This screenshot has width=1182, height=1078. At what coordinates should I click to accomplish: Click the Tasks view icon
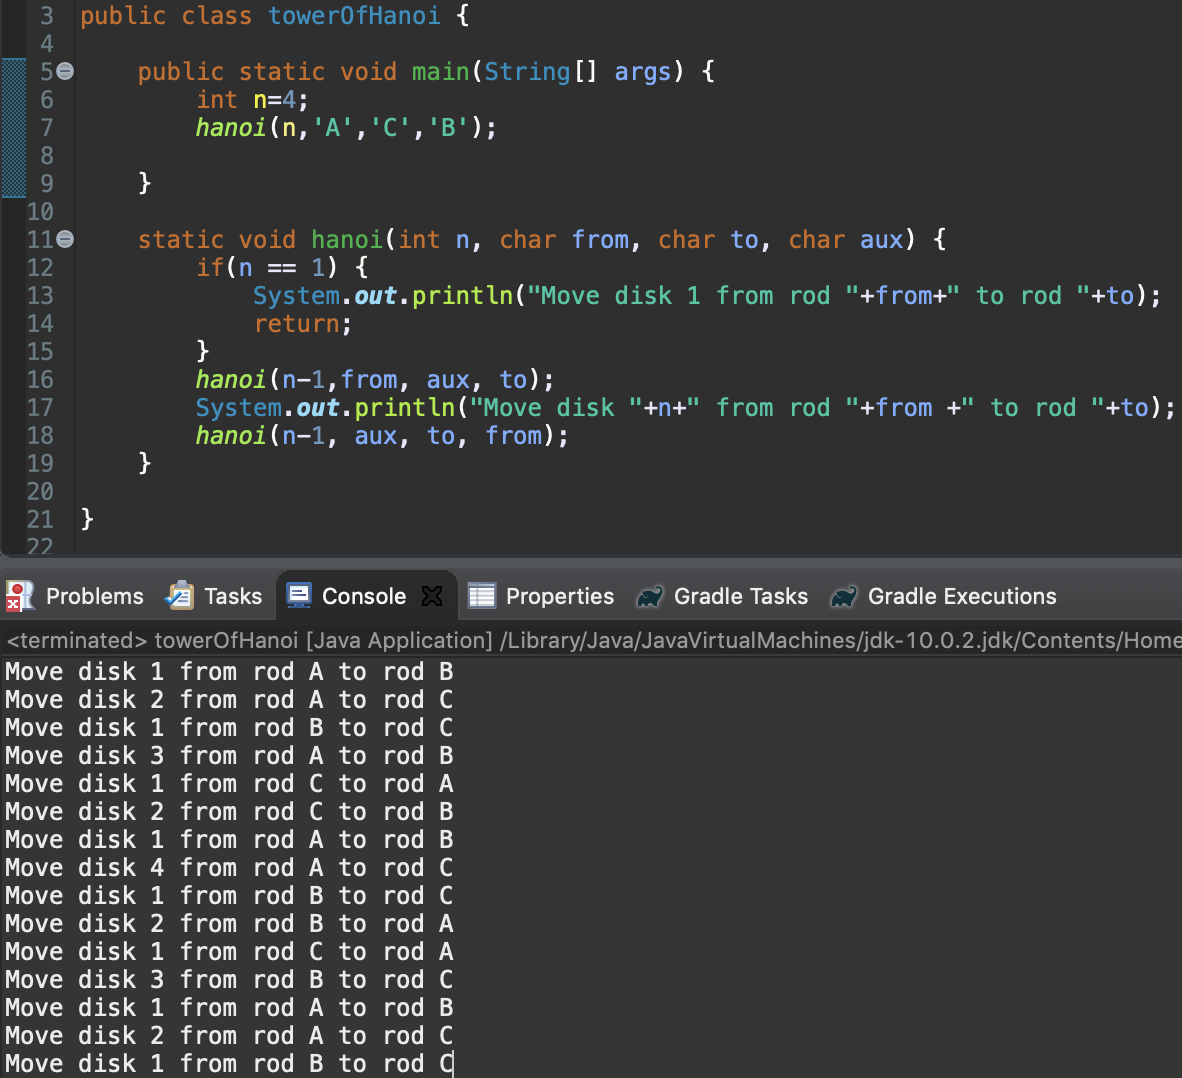178,595
